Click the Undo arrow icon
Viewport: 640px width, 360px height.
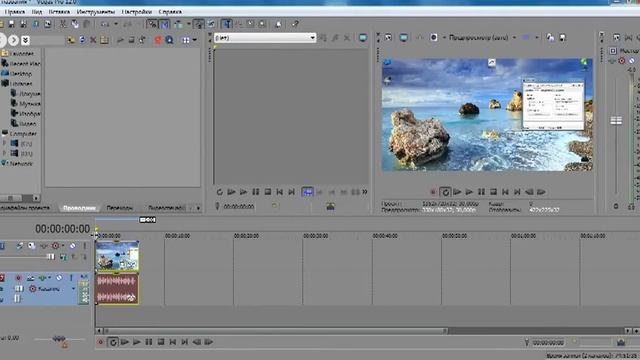tap(104, 24)
